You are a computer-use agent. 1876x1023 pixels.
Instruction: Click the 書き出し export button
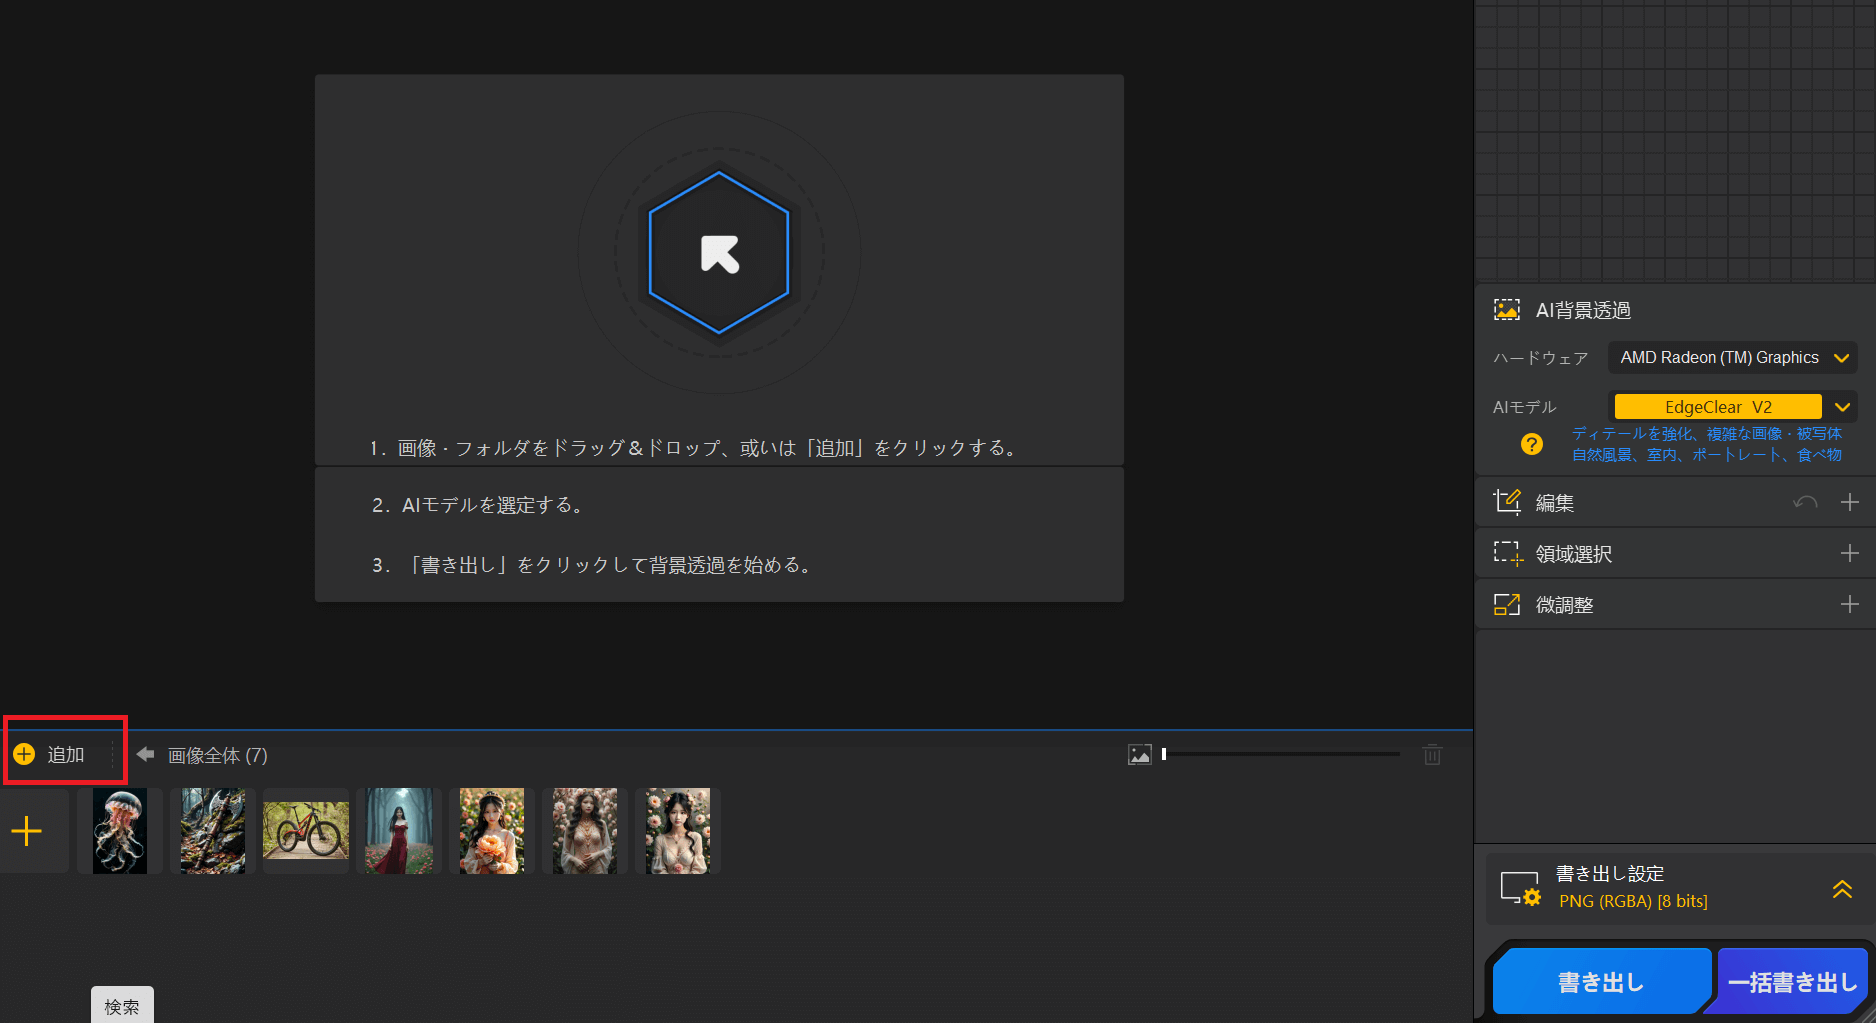pyautogui.click(x=1600, y=982)
